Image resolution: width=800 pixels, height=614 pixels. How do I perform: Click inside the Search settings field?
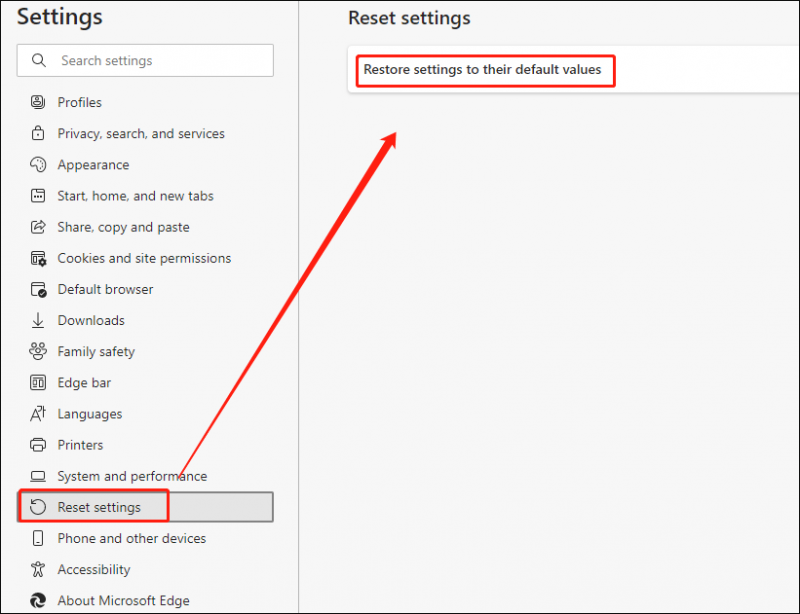click(x=145, y=60)
